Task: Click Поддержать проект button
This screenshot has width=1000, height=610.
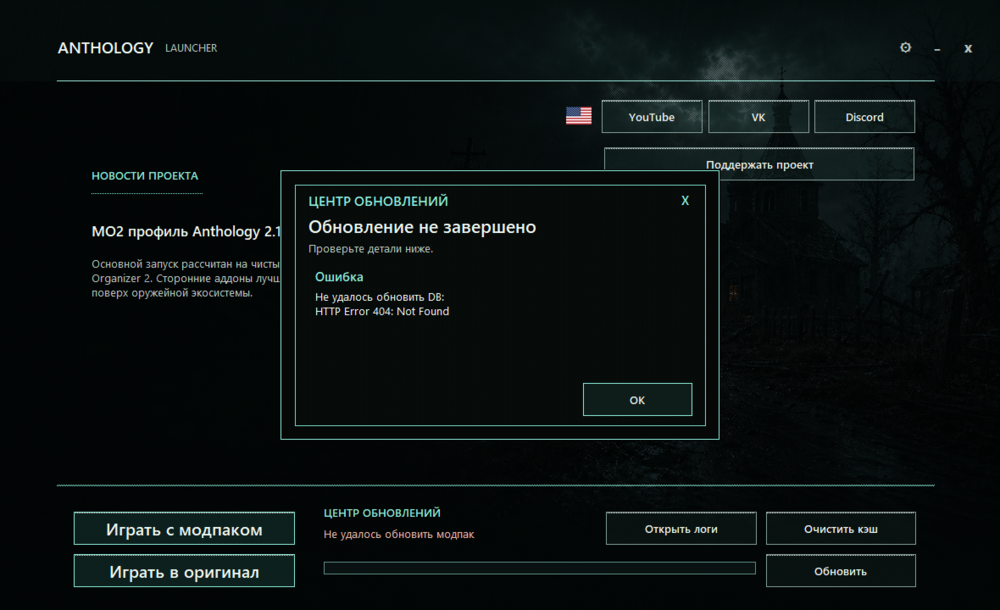Action: 759,165
